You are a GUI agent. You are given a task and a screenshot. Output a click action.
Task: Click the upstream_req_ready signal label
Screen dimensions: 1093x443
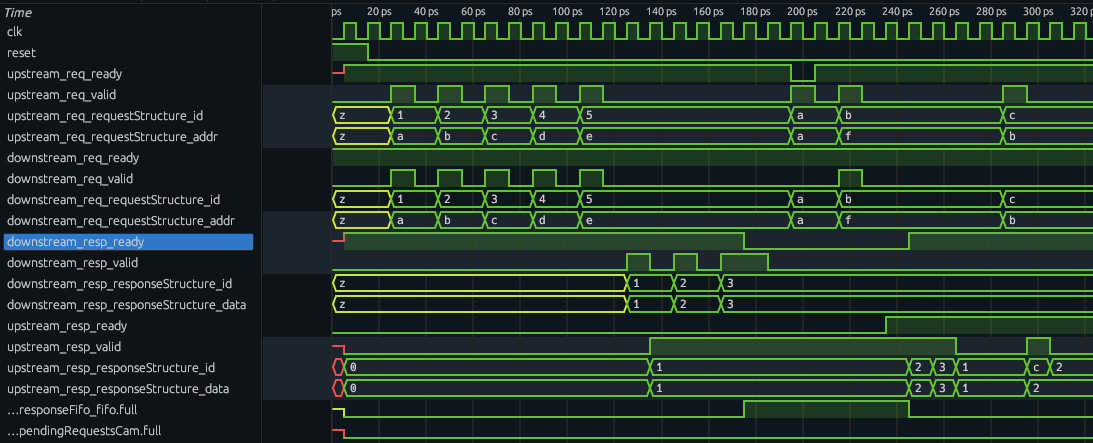tap(64, 74)
